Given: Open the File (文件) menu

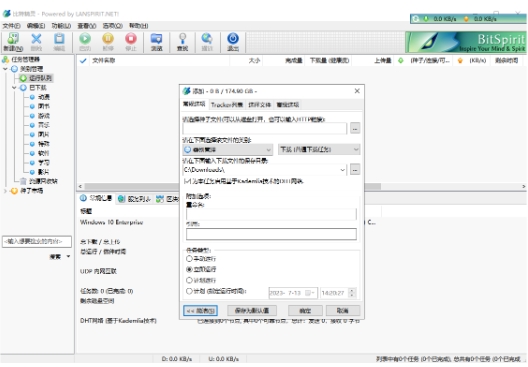Looking at the screenshot, I should [x=11, y=26].
